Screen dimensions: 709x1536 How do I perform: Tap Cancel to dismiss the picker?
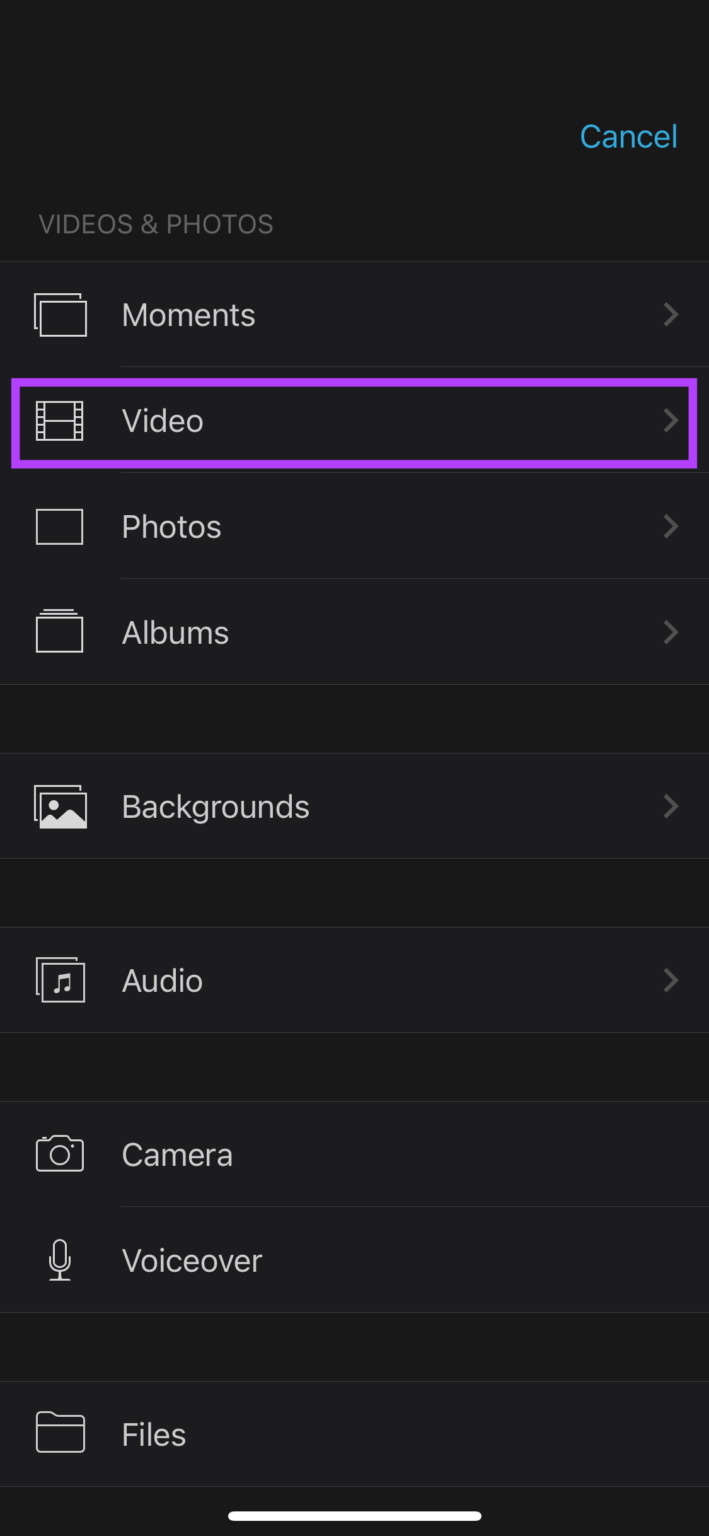(x=628, y=136)
